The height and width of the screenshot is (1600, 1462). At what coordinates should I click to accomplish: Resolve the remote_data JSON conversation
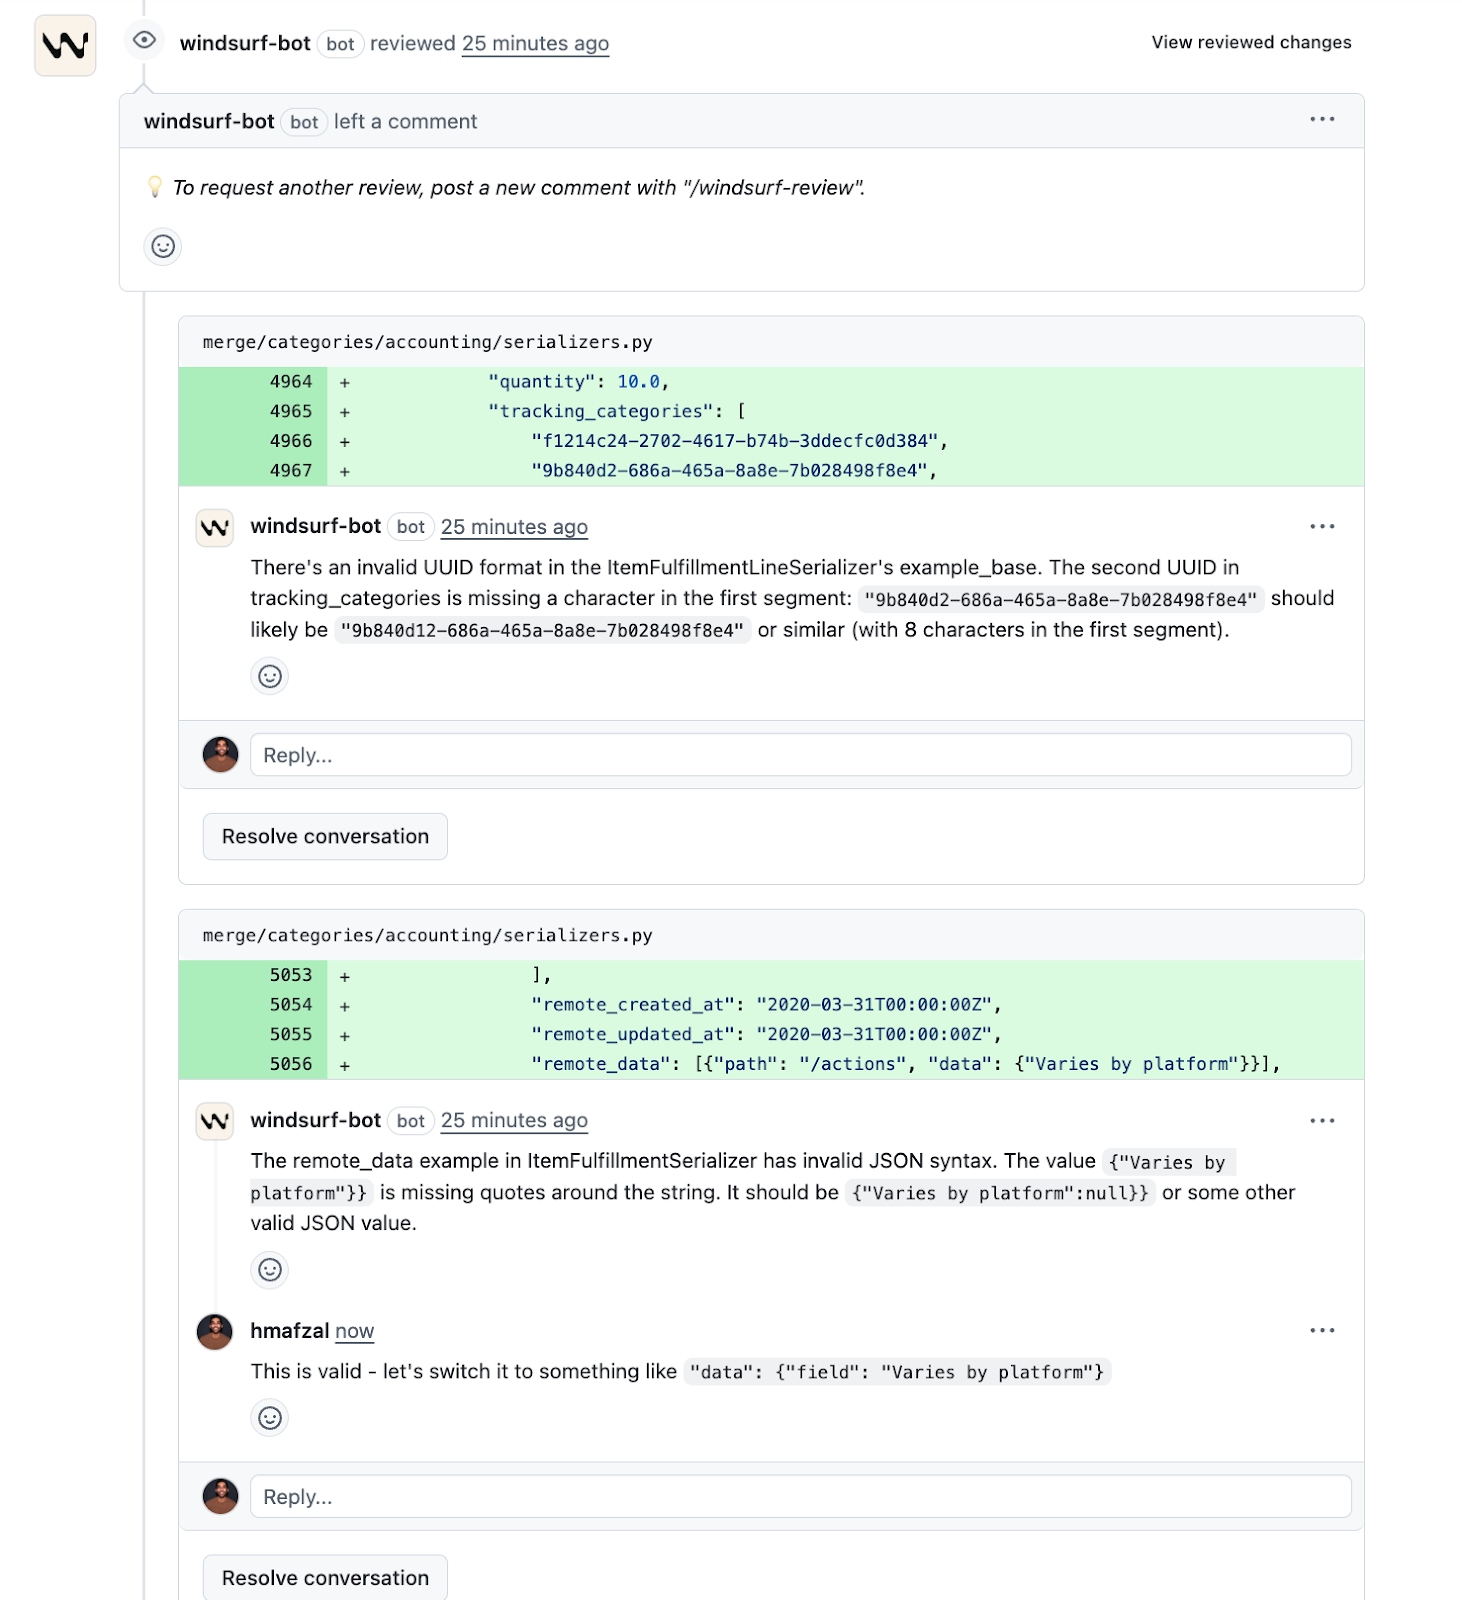pos(325,1577)
